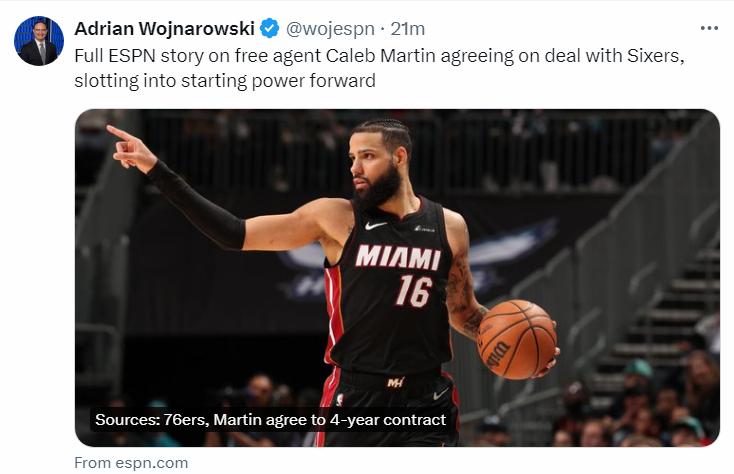Open the Adrian Wojnarowski display name link
This screenshot has width=734, height=474.
pyautogui.click(x=164, y=29)
